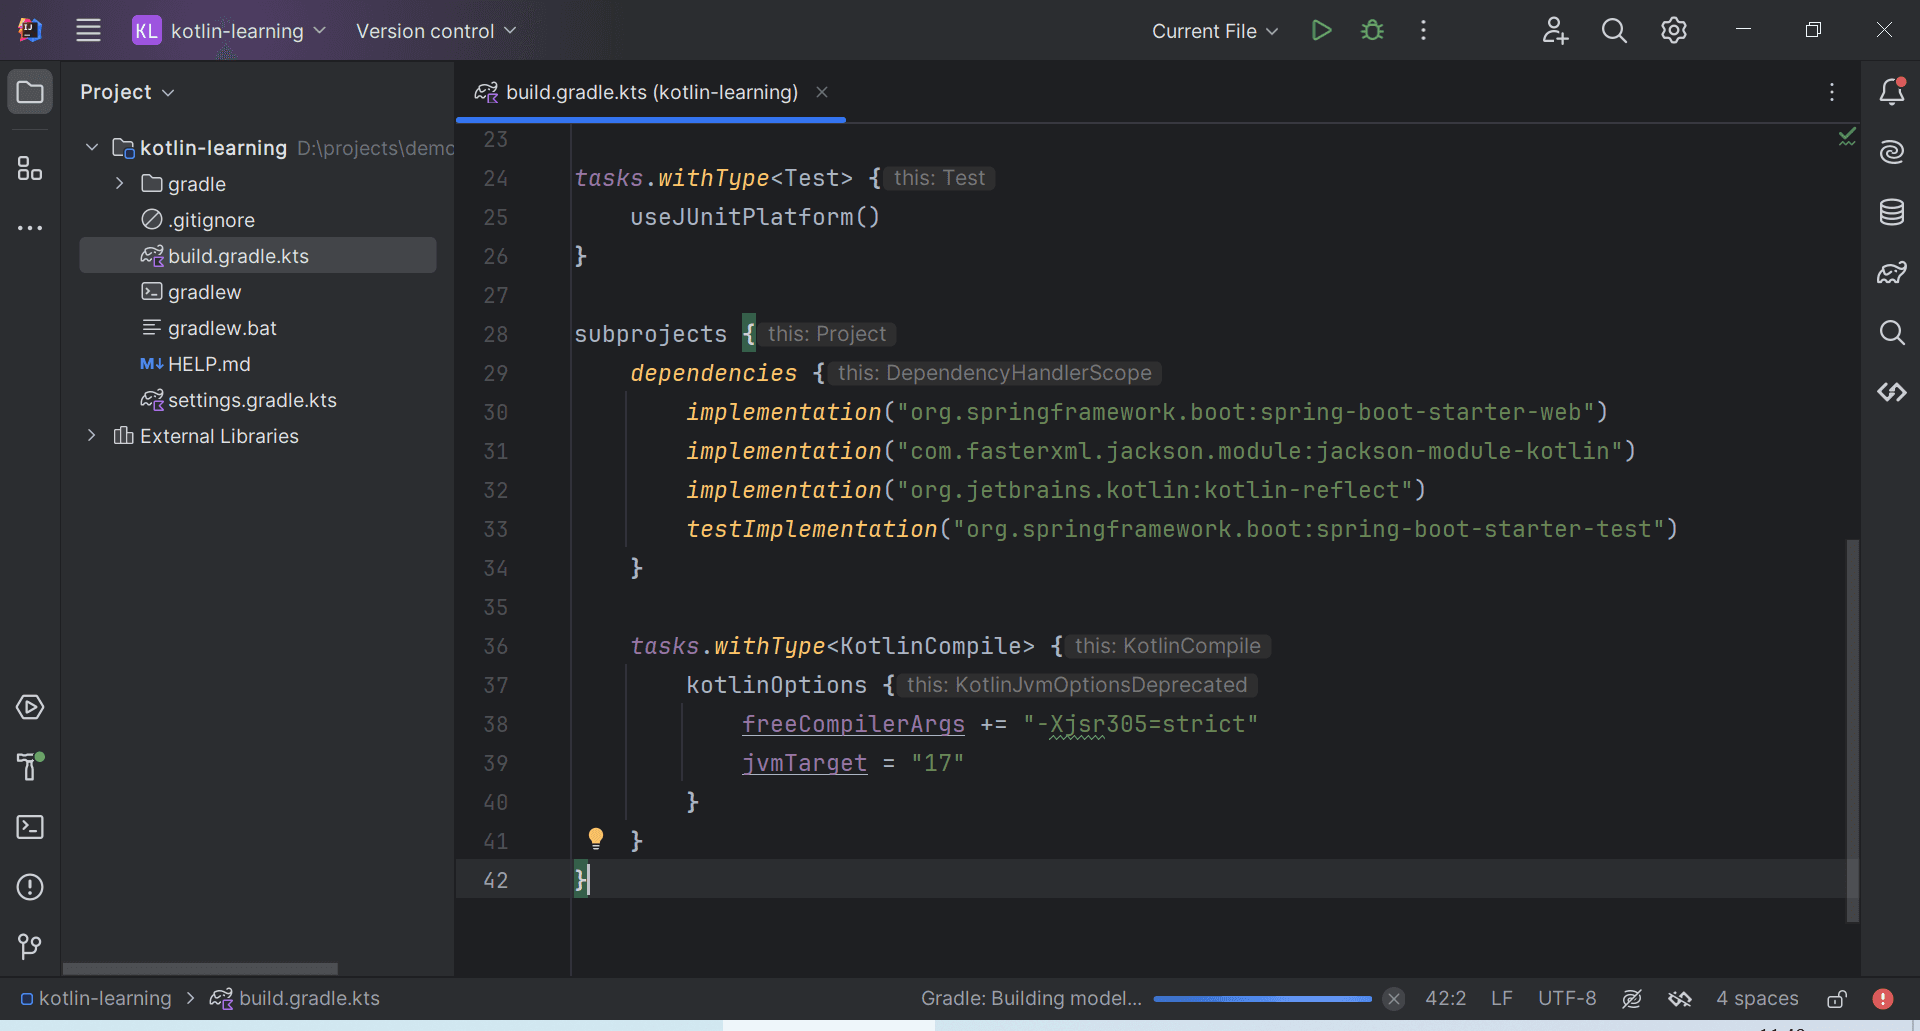Expand the gradle folder
Image resolution: width=1920 pixels, height=1031 pixels.
120,184
